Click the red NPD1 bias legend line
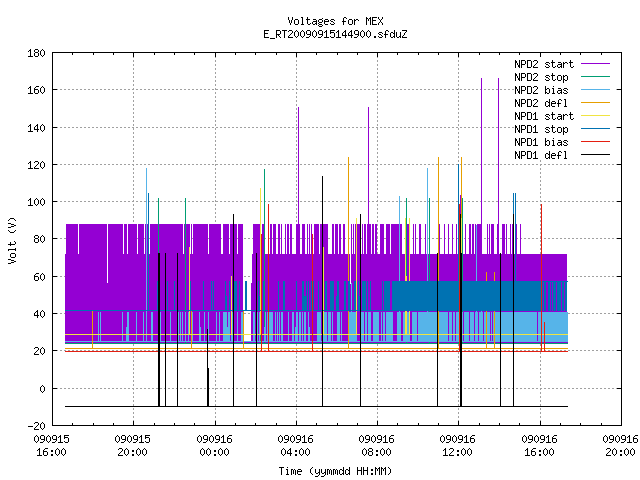Screen dimensions: 640x480 pos(595,142)
